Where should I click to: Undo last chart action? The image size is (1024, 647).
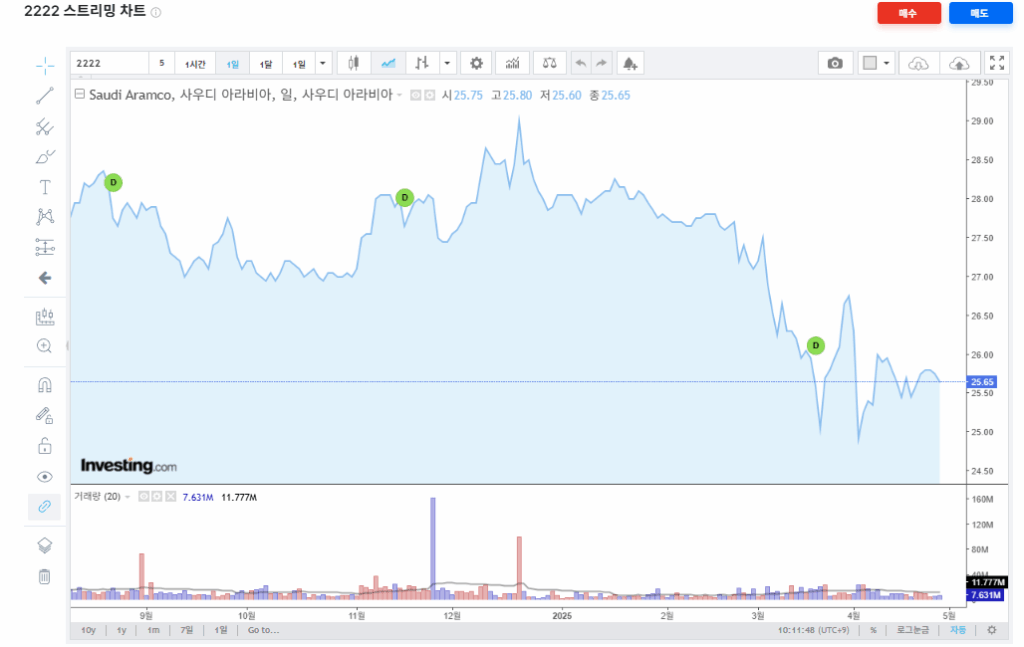click(x=581, y=63)
